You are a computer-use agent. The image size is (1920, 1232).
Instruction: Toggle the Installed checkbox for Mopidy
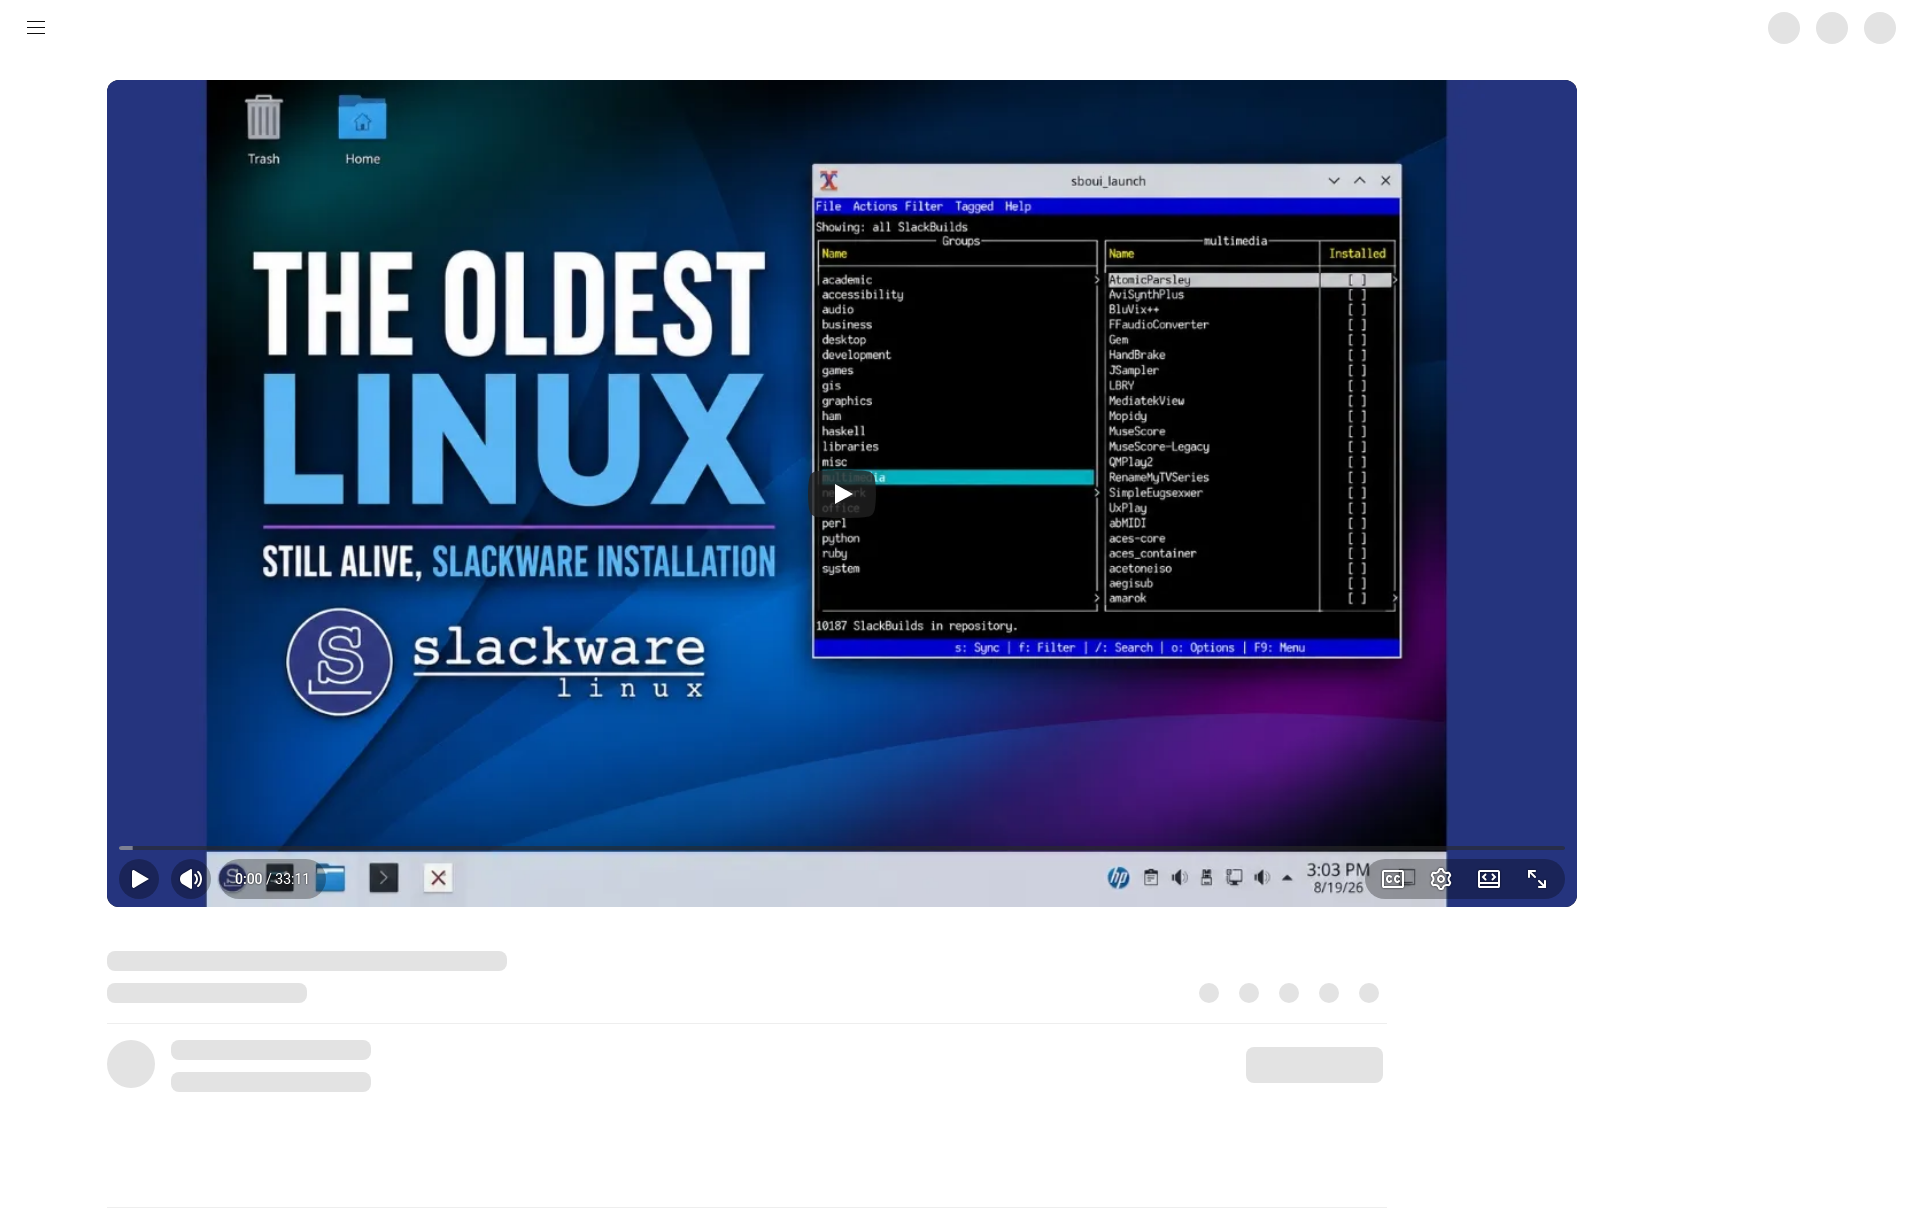pos(1357,416)
